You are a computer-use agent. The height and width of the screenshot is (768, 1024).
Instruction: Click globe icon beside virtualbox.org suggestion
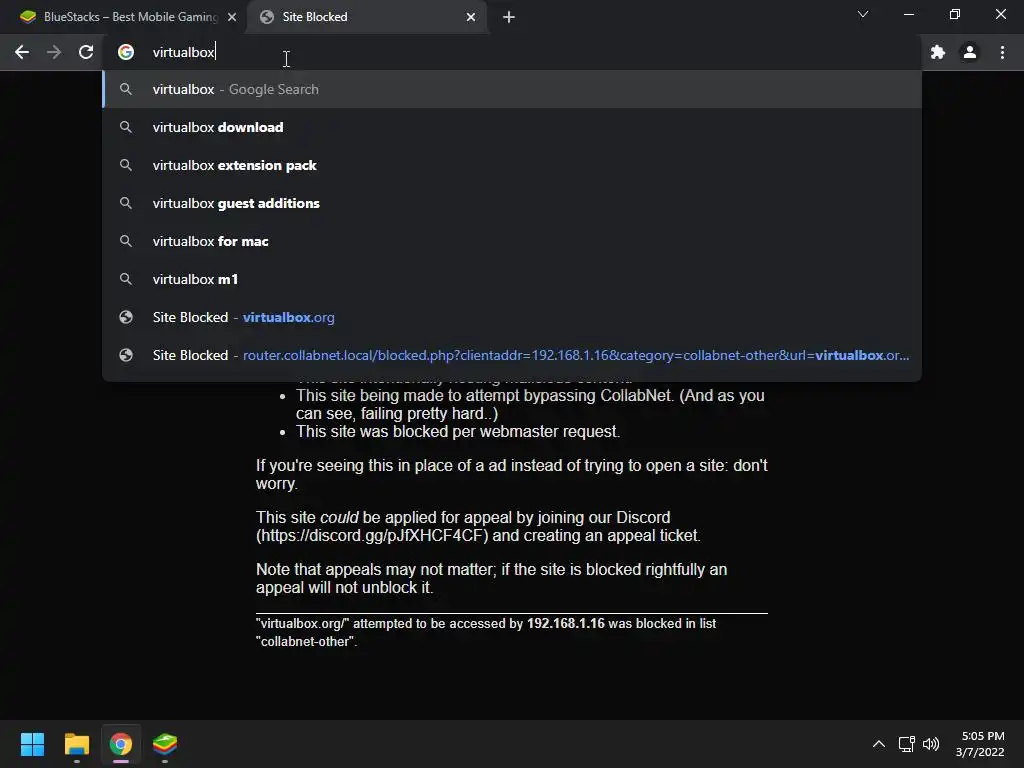126,317
